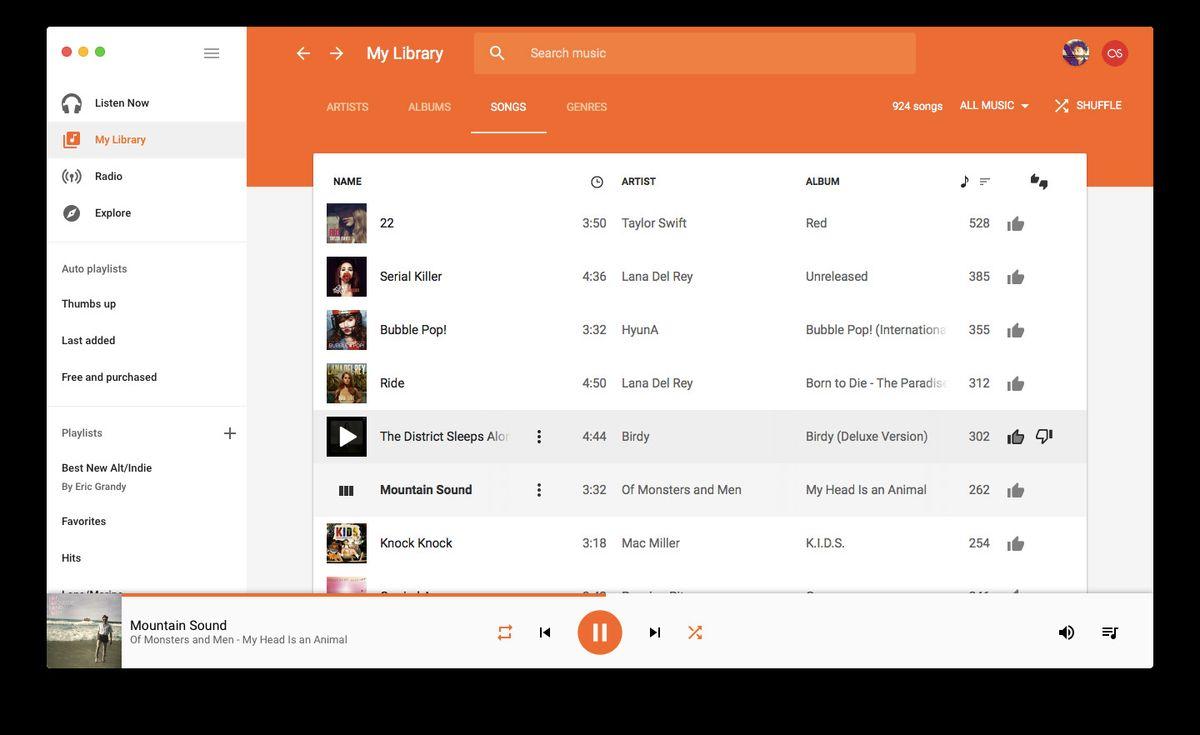Switch to the Albums tab
Image resolution: width=1200 pixels, height=735 pixels.
pos(429,107)
